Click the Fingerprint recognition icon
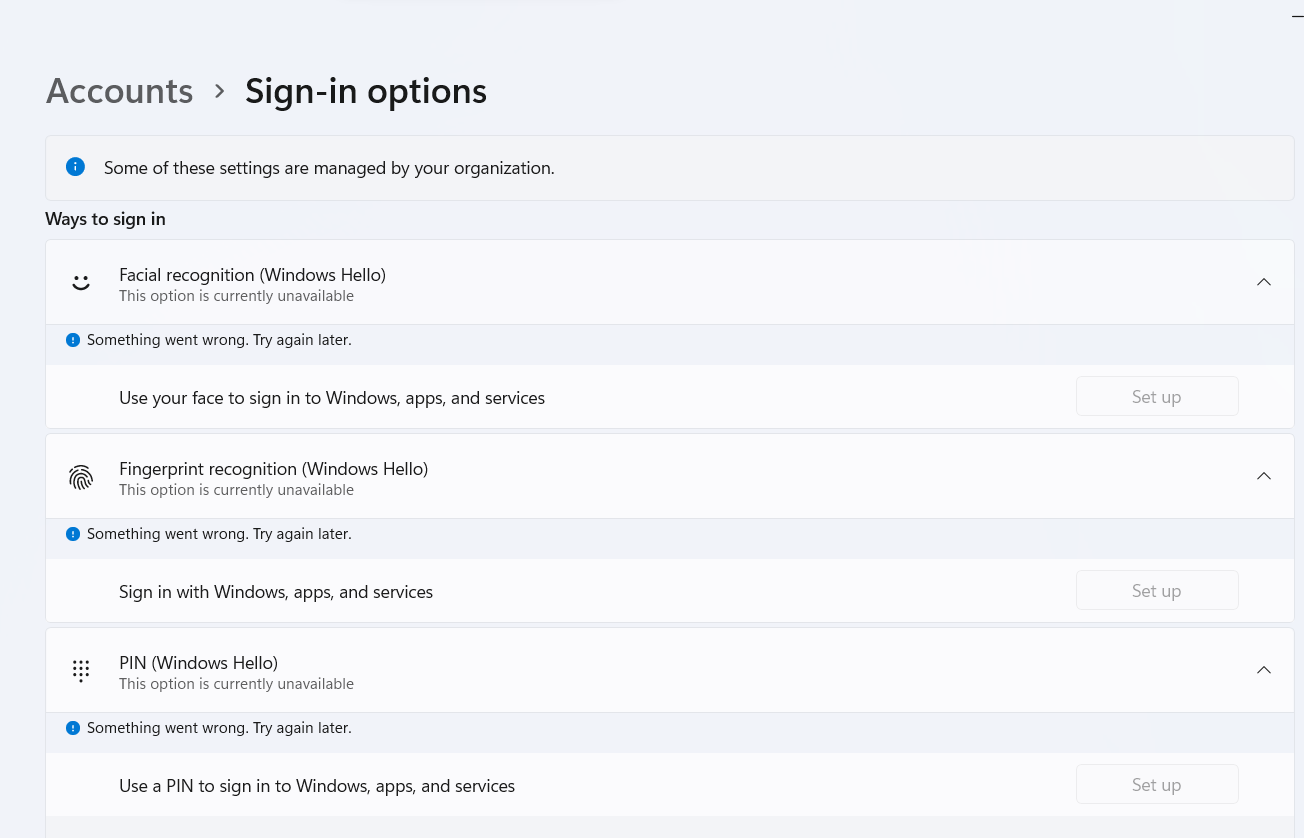The height and width of the screenshot is (838, 1304). [81, 477]
